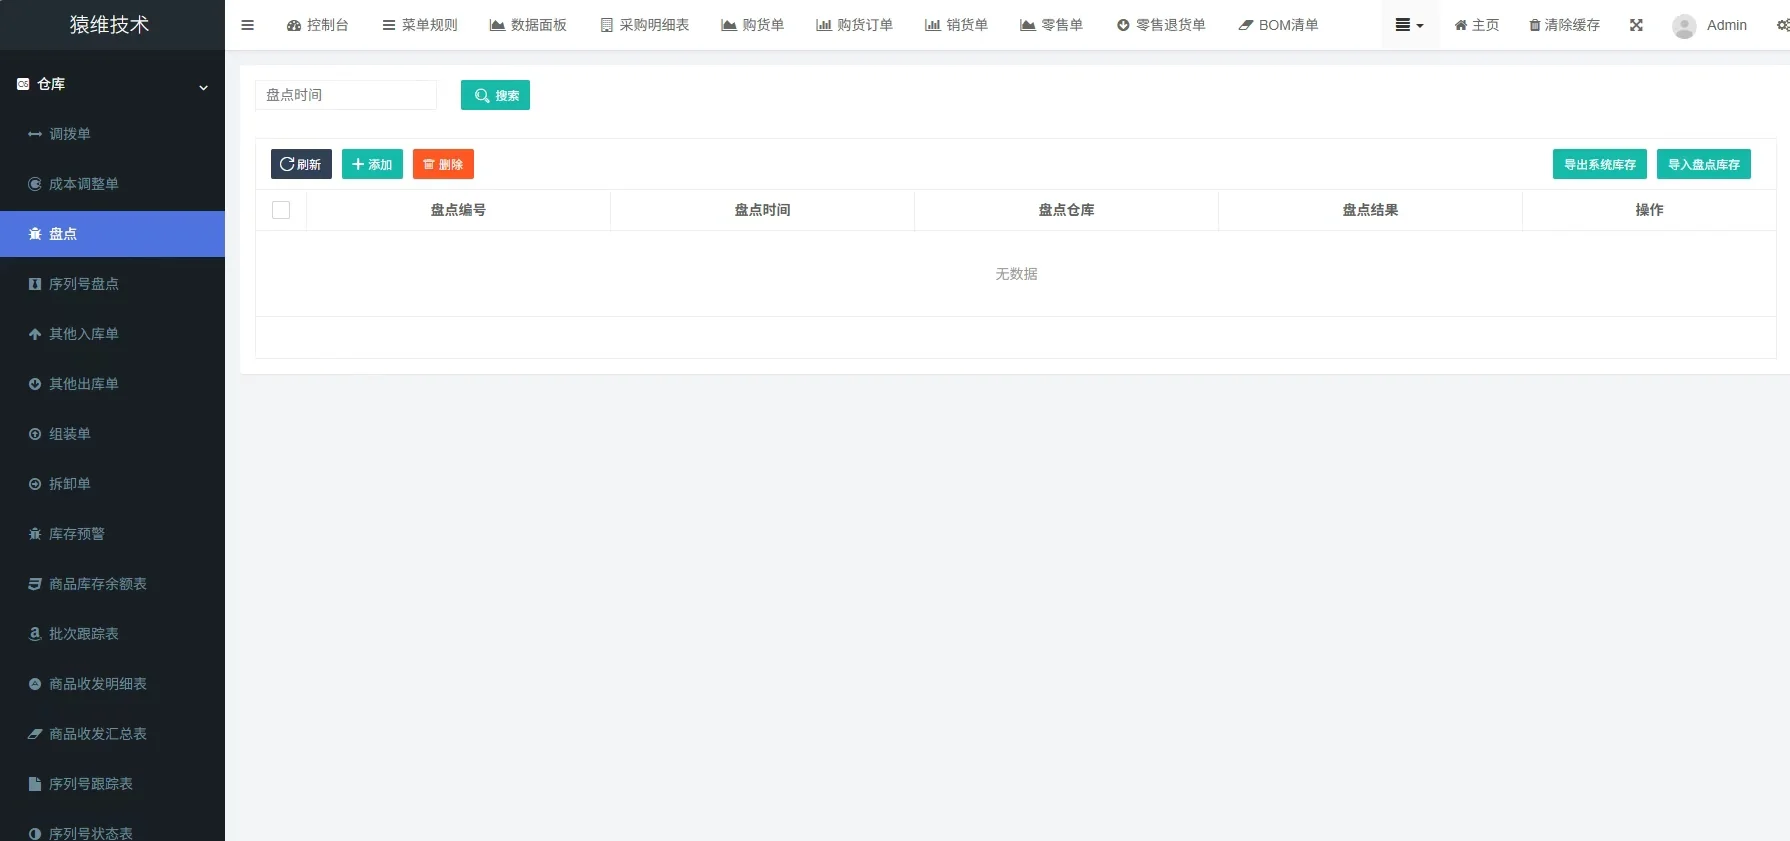The width and height of the screenshot is (1790, 841).
Task: Toggle the sidebar hamburger icon
Action: click(x=247, y=25)
